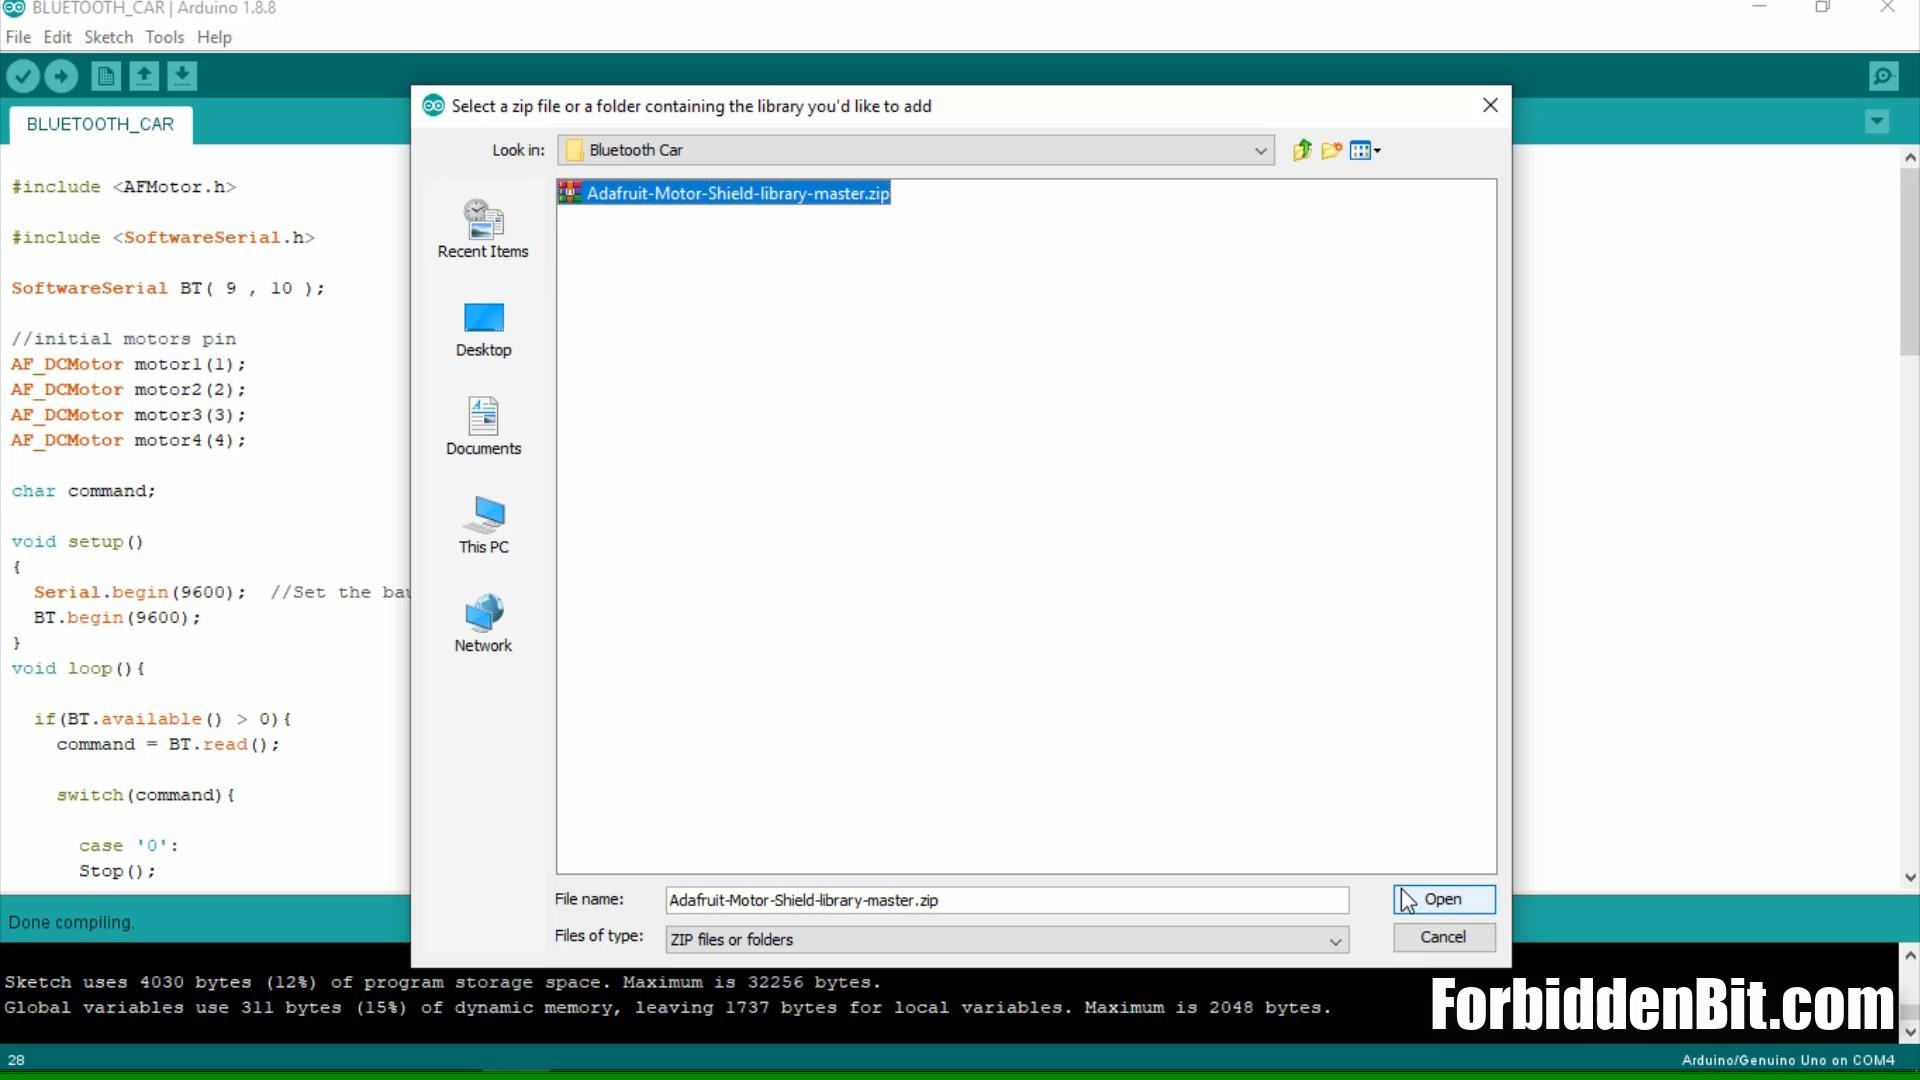Open the Tools menu
This screenshot has height=1080, width=1920.
pos(164,37)
